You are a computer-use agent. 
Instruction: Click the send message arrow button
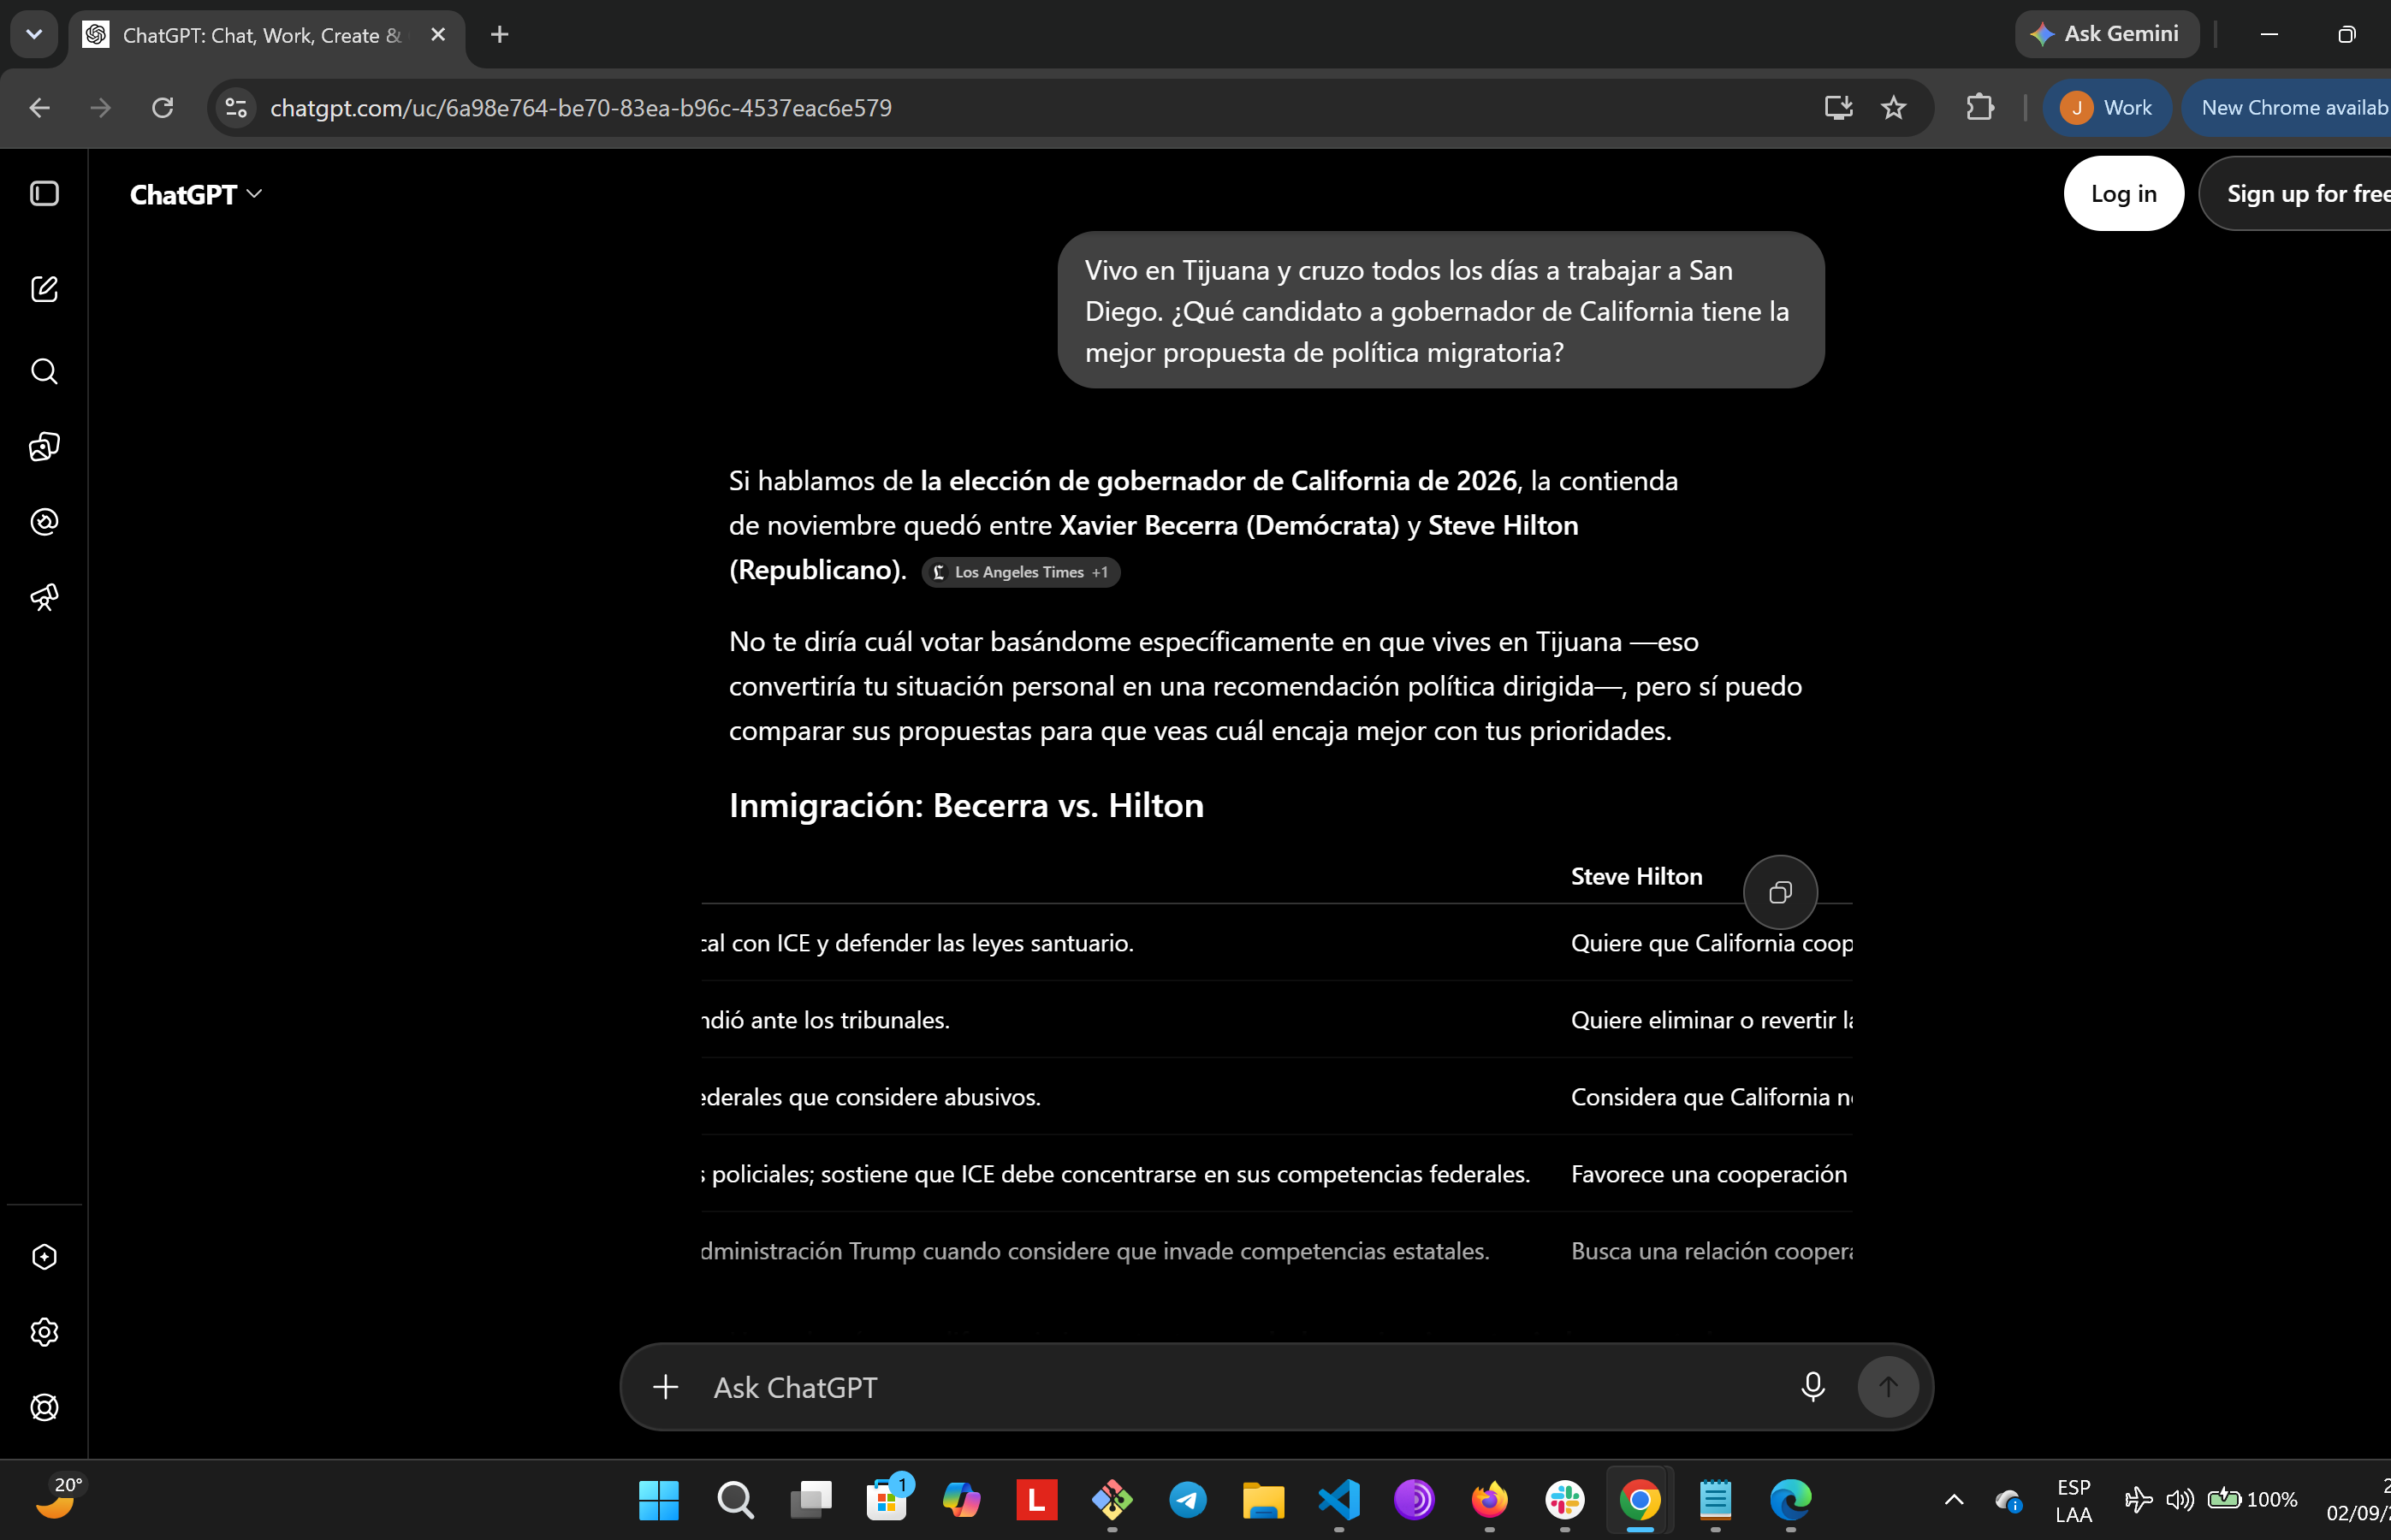tap(1887, 1387)
